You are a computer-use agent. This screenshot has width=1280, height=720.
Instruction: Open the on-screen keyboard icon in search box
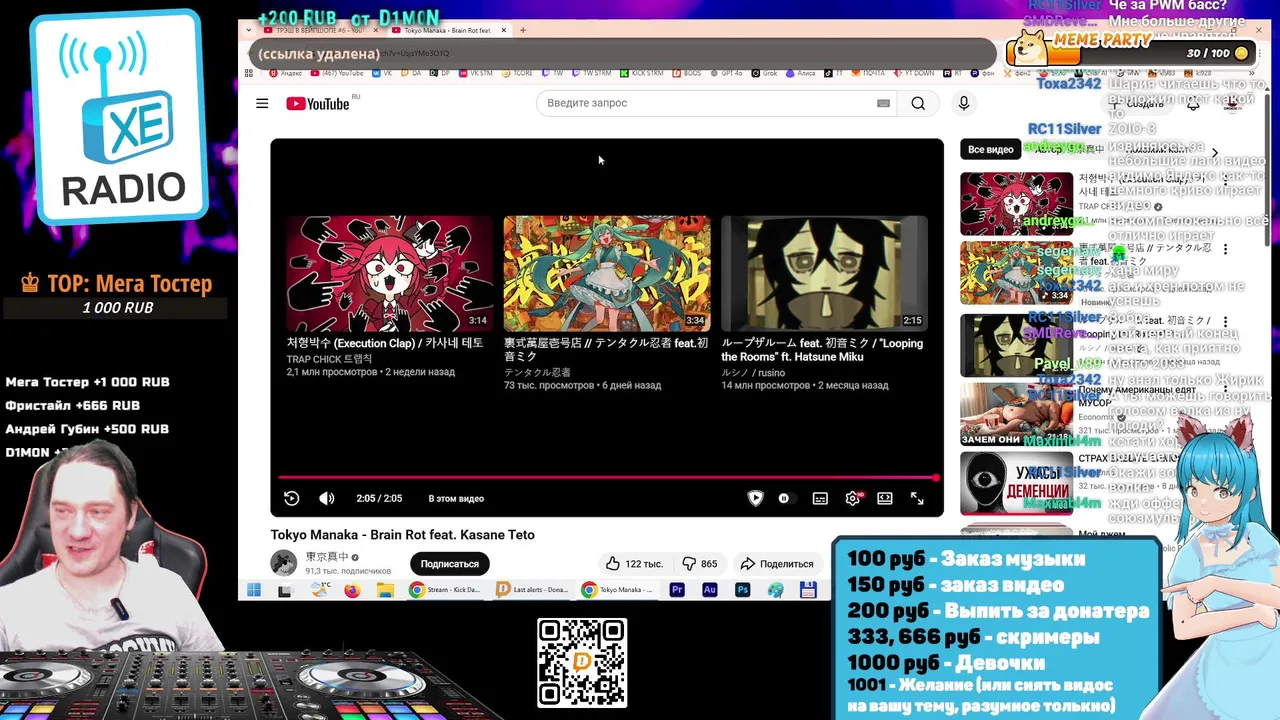point(883,103)
